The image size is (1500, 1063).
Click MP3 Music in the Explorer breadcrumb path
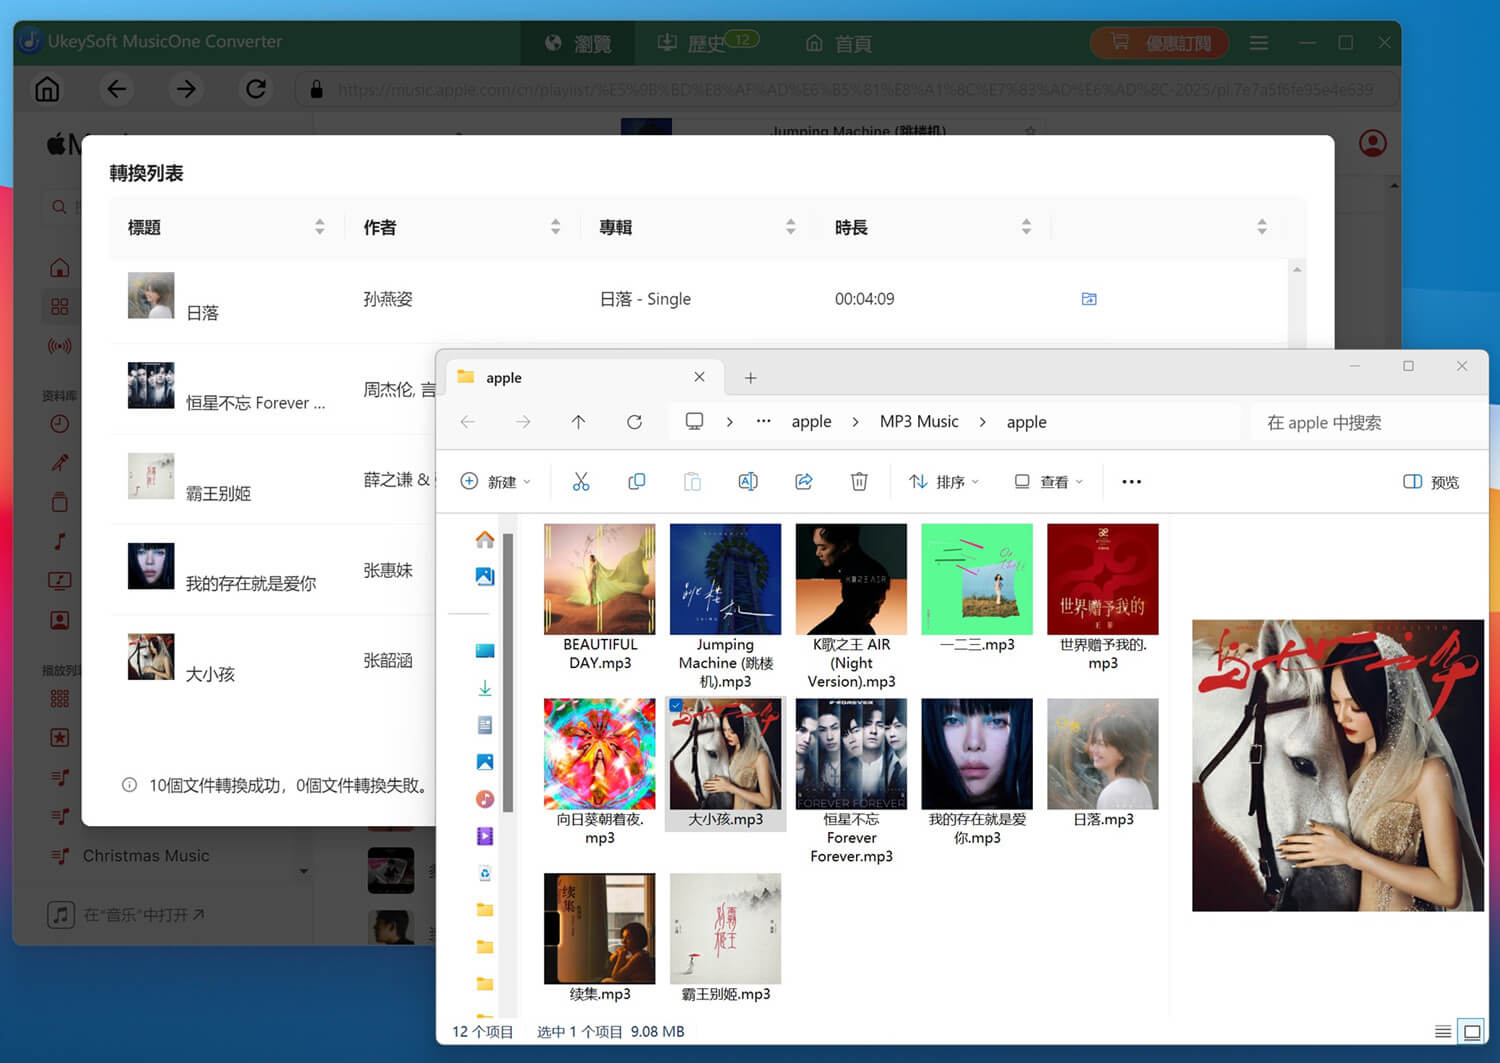pos(918,421)
